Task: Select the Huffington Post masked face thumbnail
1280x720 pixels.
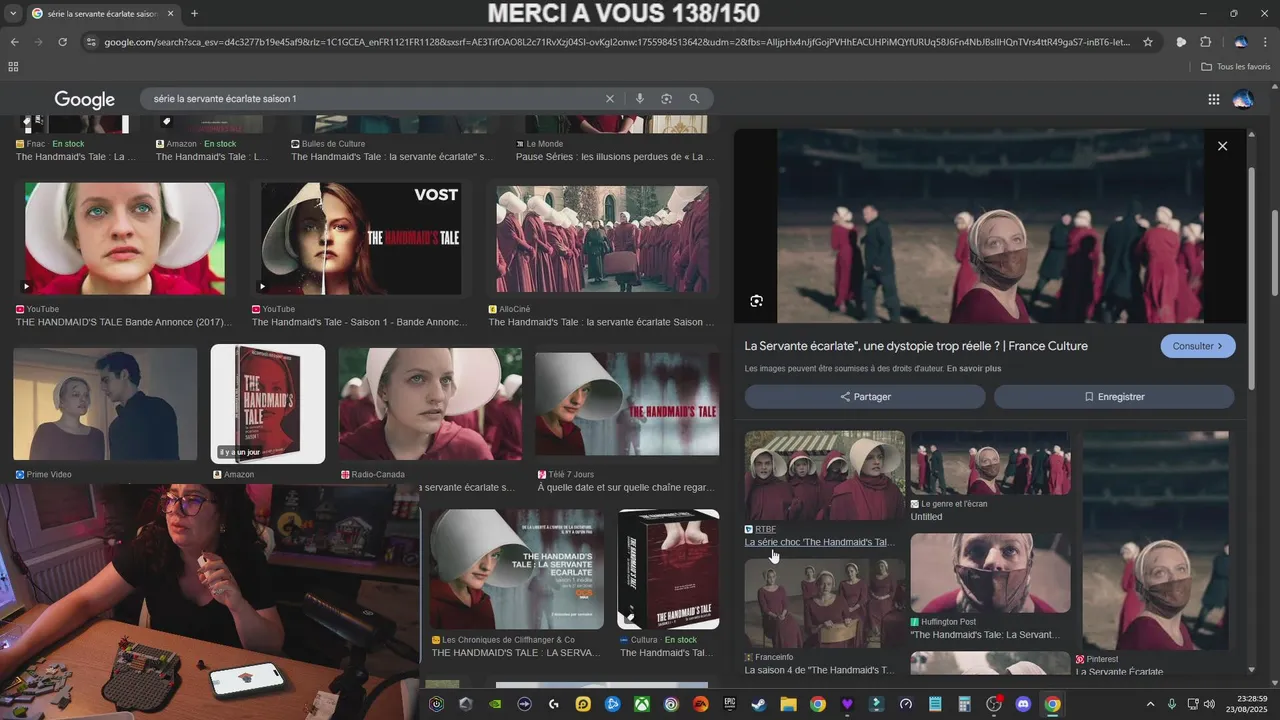Action: coord(990,573)
